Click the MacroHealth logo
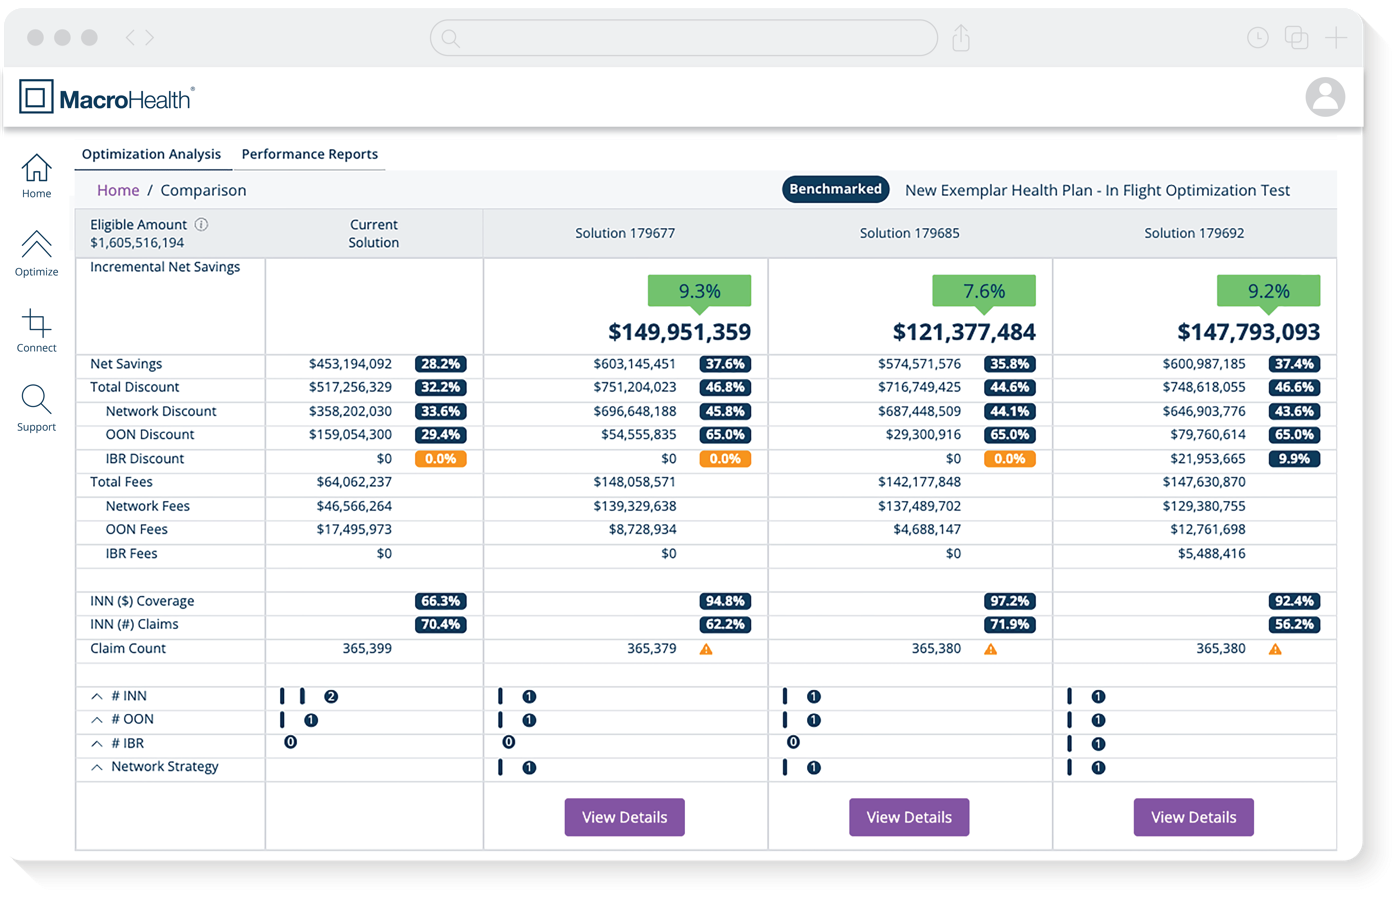Viewport: 1400px width, 901px height. click(107, 98)
